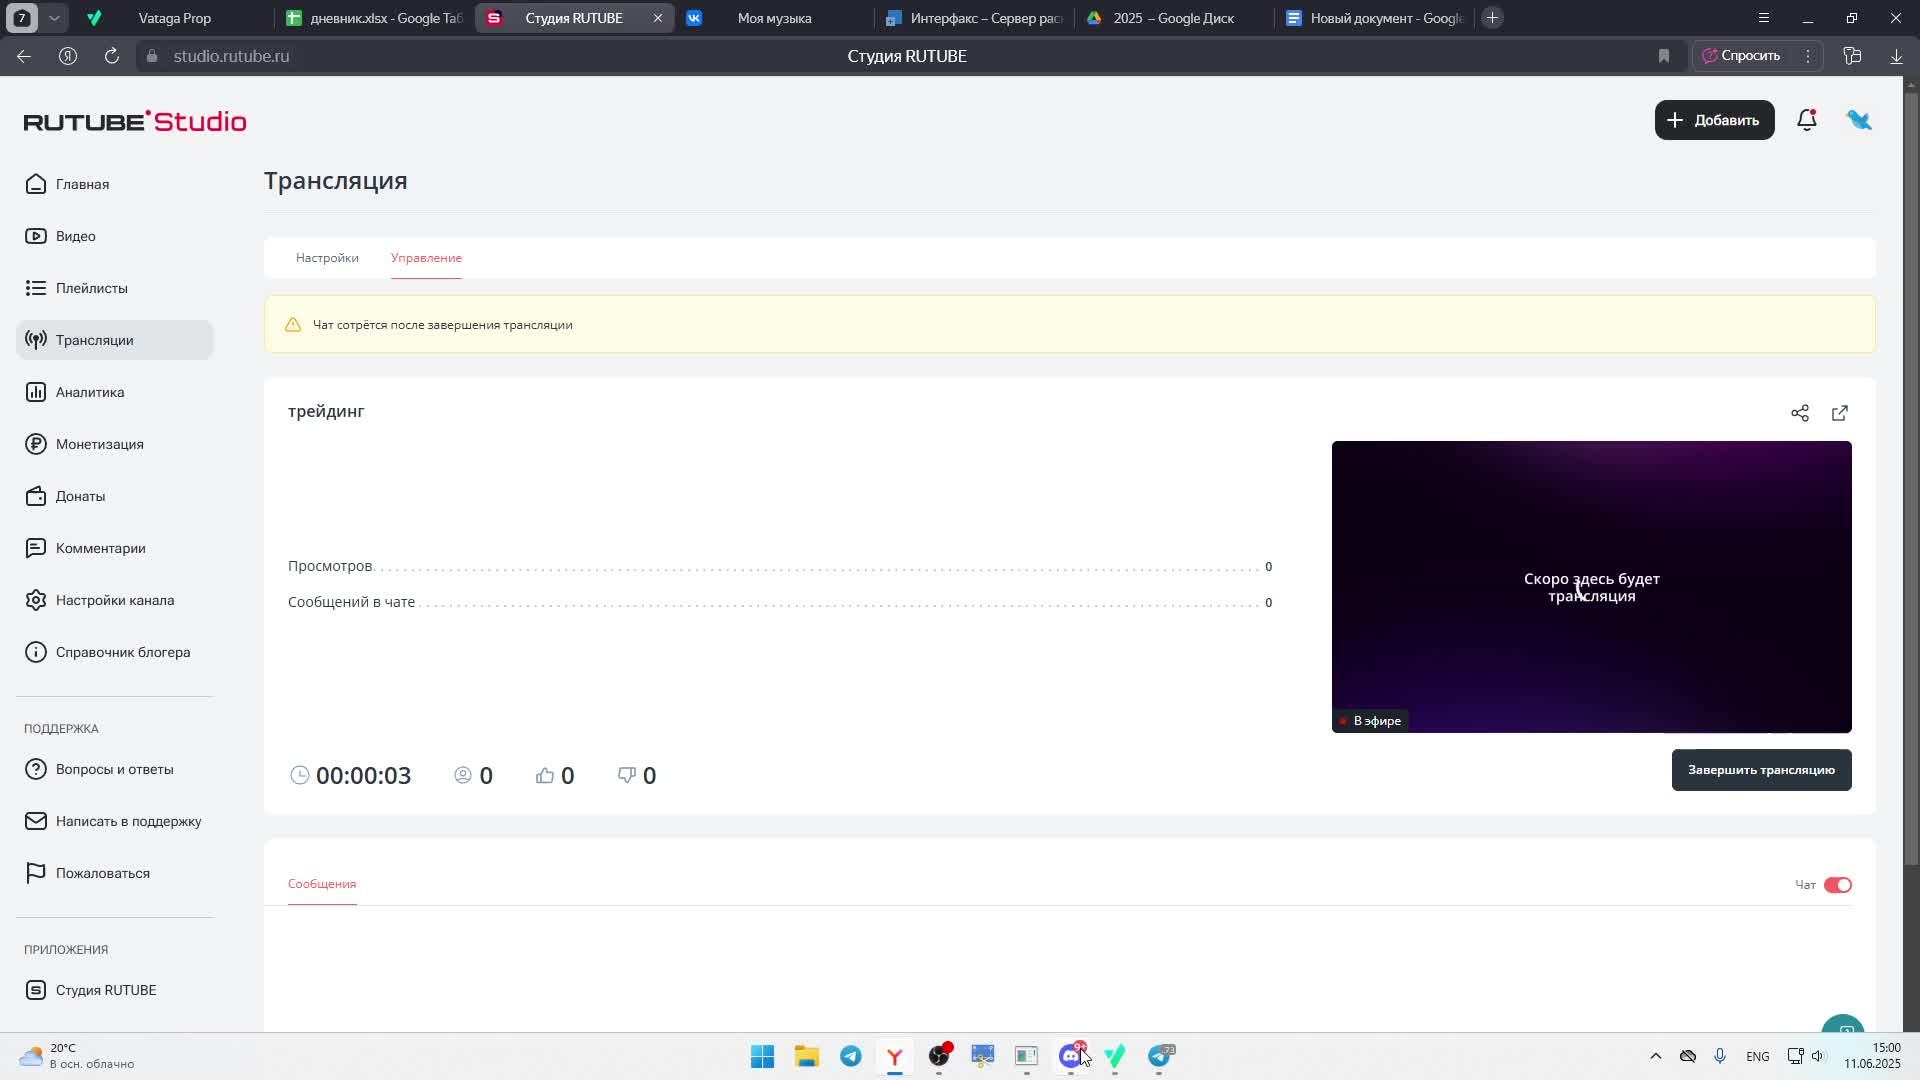Expand the browser tab list dropdown arrow
The image size is (1920, 1080).
55,18
